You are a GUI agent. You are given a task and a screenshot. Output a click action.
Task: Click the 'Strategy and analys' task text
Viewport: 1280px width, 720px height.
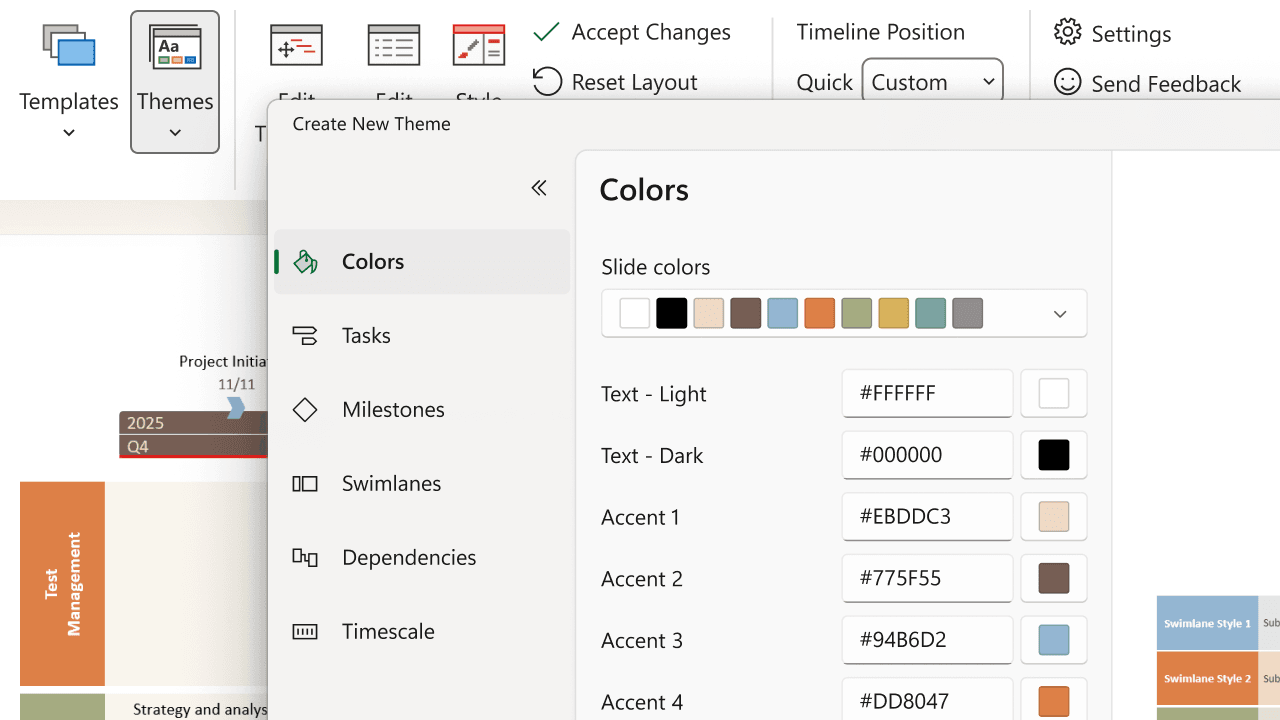200,709
